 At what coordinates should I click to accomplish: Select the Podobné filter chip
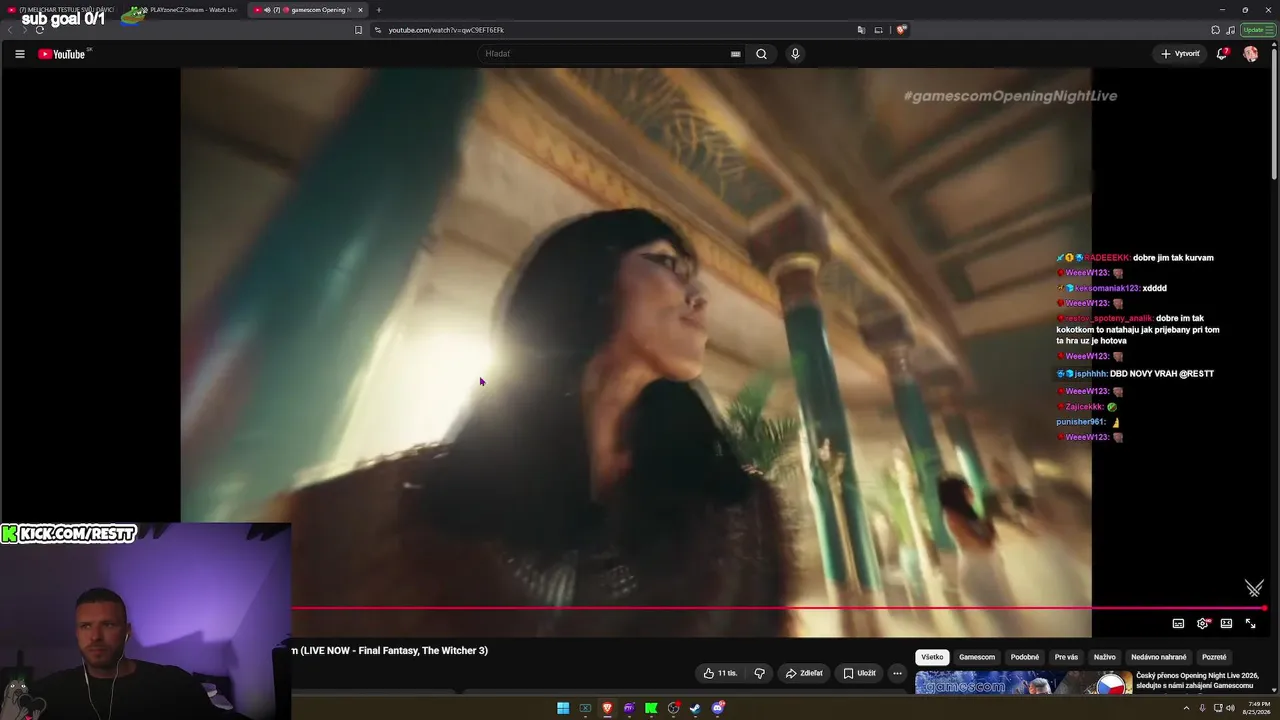coord(1025,657)
